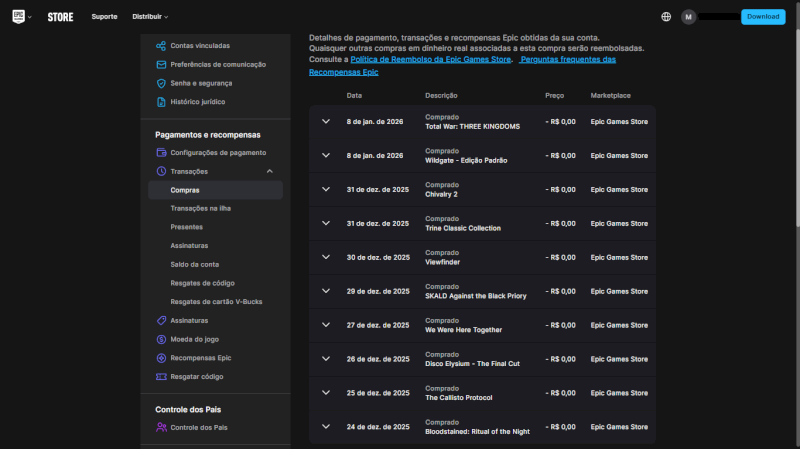Open Resgatar código ticket icon

click(x=161, y=377)
